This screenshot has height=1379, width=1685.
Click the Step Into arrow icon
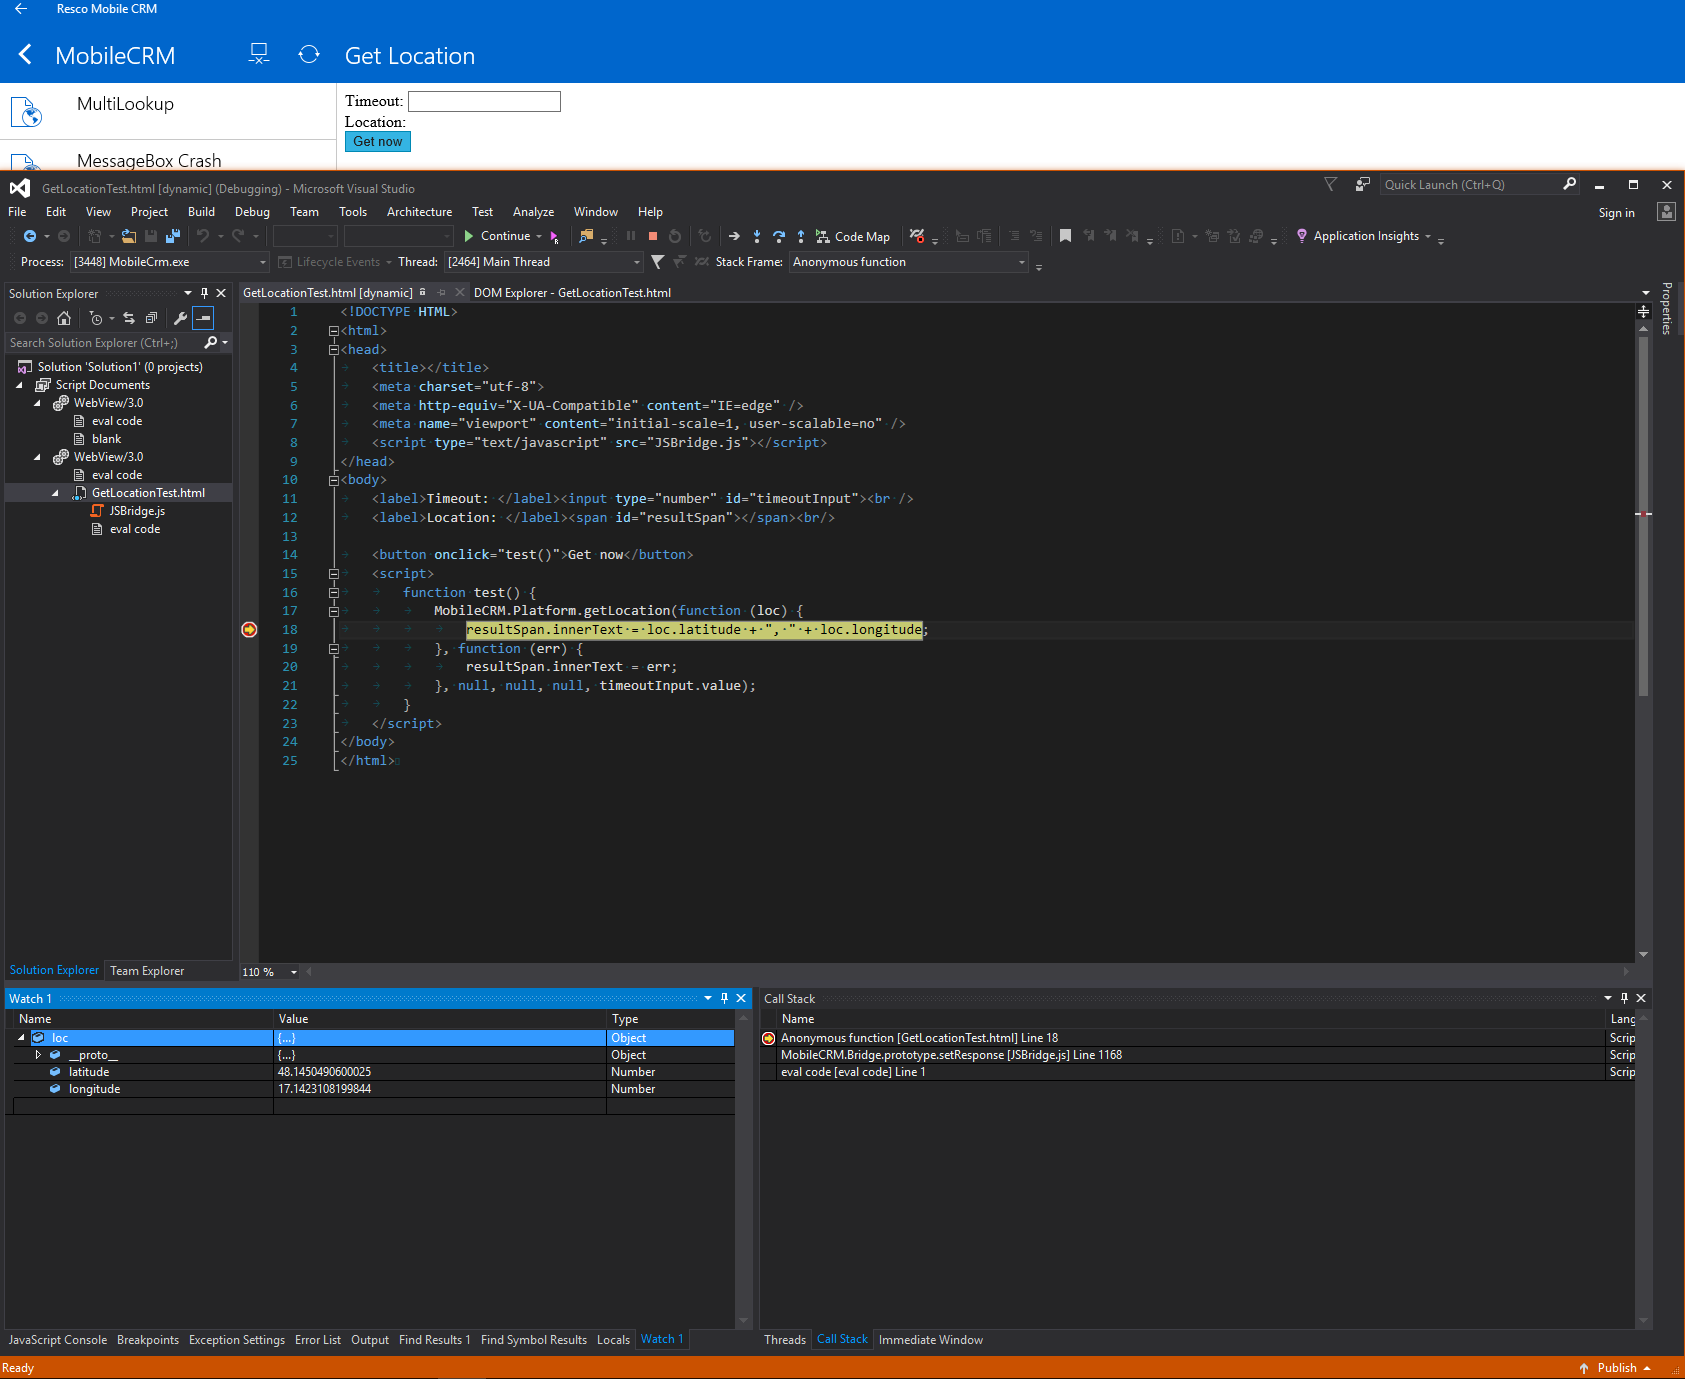[x=757, y=237]
